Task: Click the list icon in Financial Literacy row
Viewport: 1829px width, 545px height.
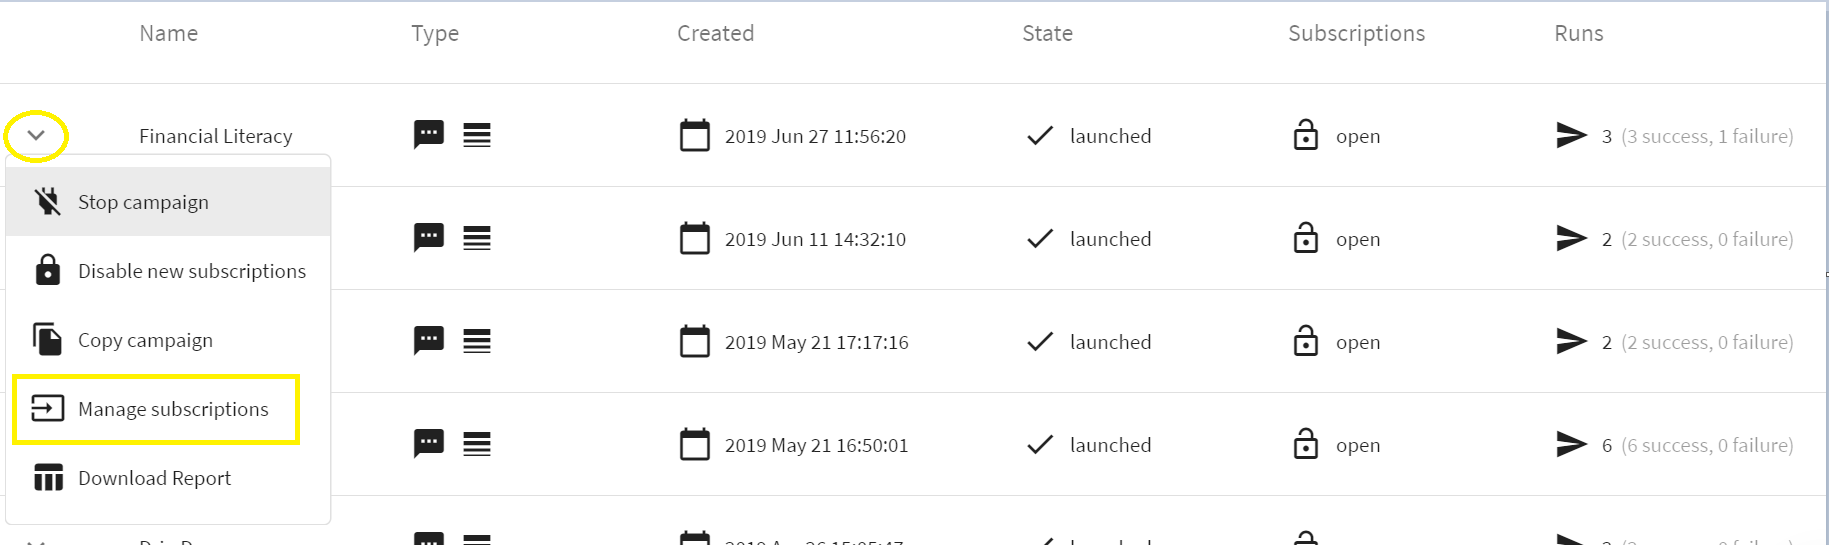Action: [x=477, y=135]
